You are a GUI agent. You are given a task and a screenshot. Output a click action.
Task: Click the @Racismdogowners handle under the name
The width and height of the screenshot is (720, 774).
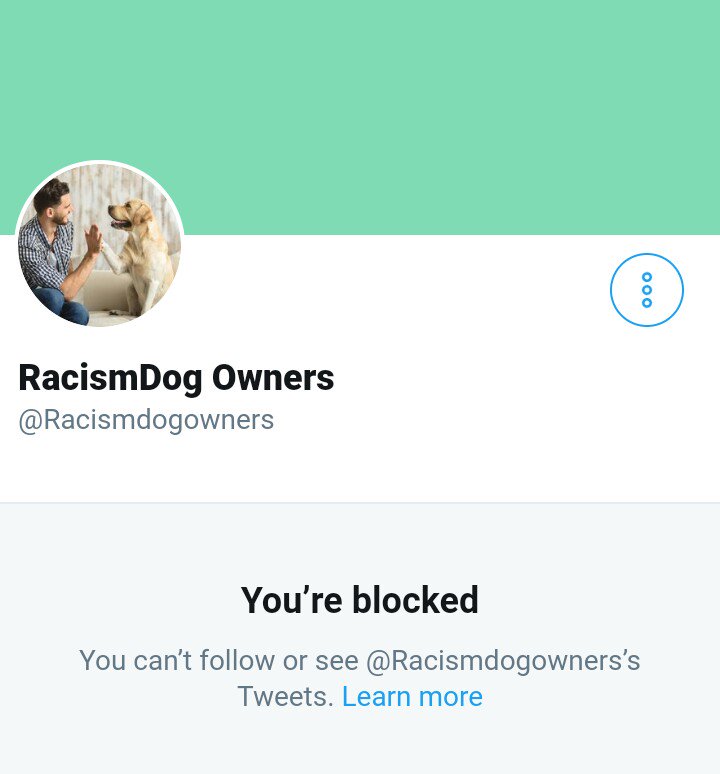pos(146,421)
